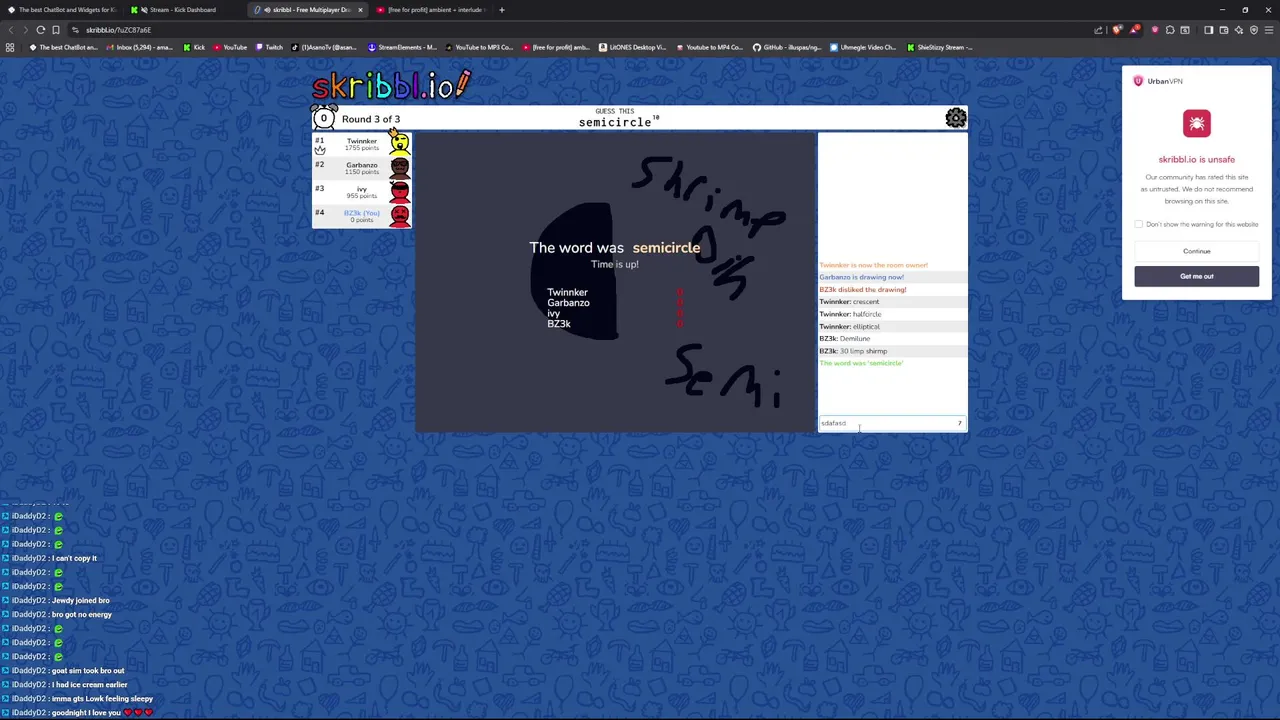
Task: Click ivy's red avatar
Action: point(400,191)
